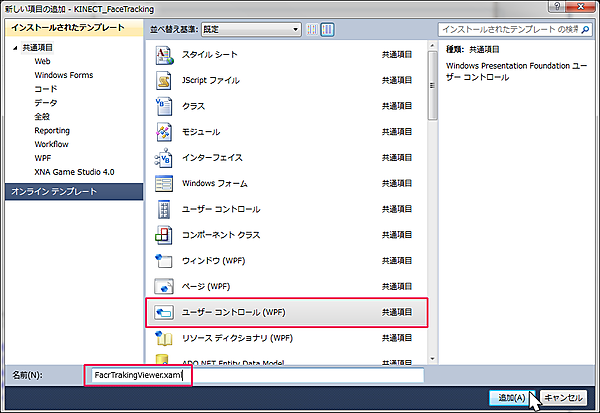Select the JScript file template icon
The image size is (600, 413).
164,81
